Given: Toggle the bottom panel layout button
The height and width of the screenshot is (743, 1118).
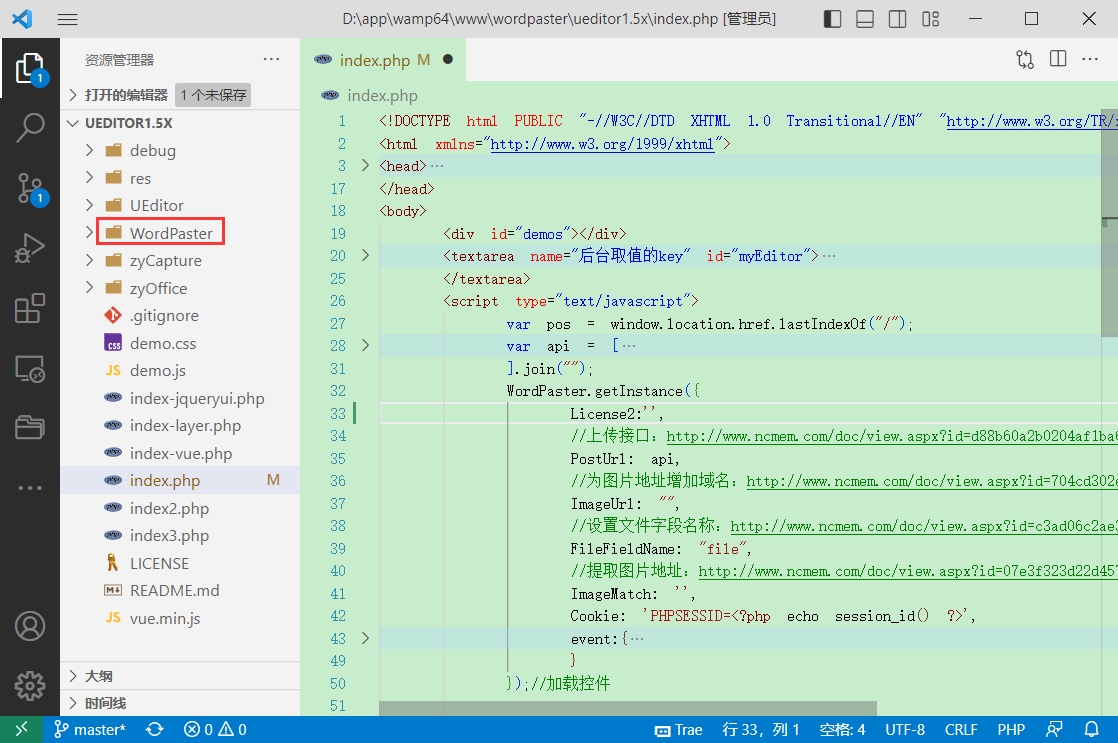Looking at the screenshot, I should (x=865, y=19).
